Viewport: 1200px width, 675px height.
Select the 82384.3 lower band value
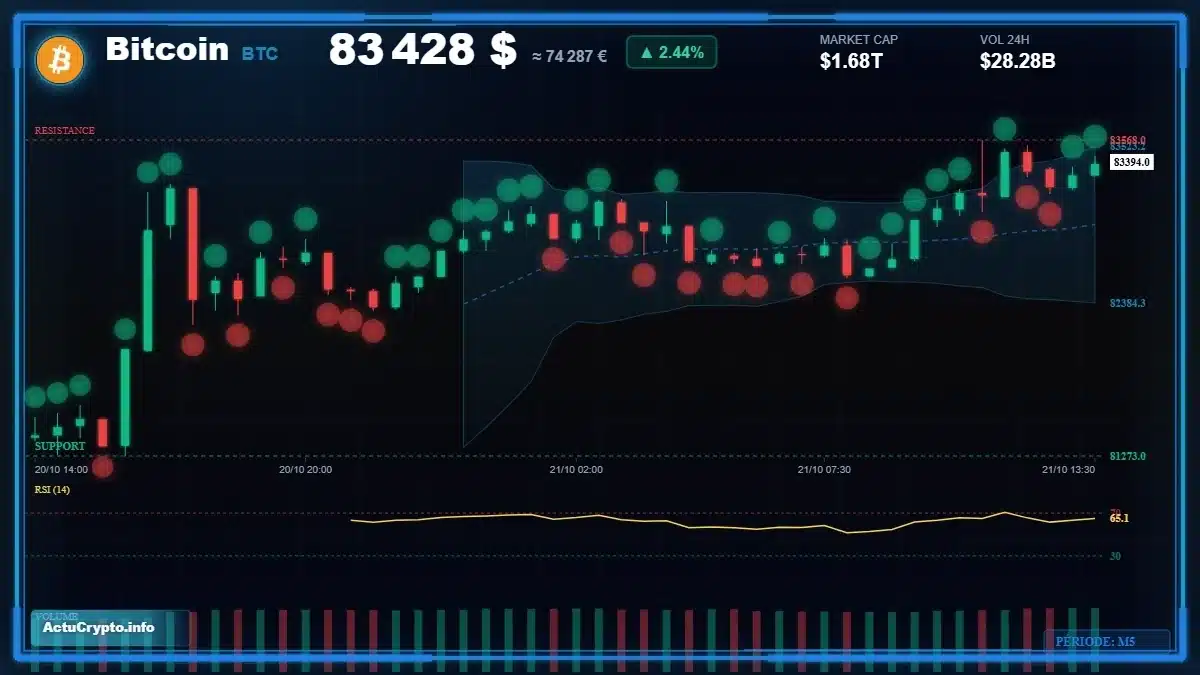[1128, 303]
